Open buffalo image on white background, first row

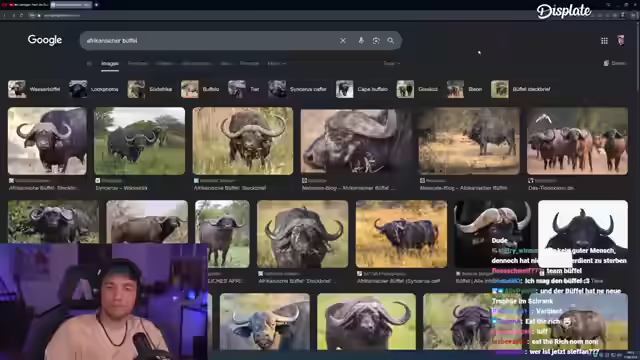tap(47, 141)
